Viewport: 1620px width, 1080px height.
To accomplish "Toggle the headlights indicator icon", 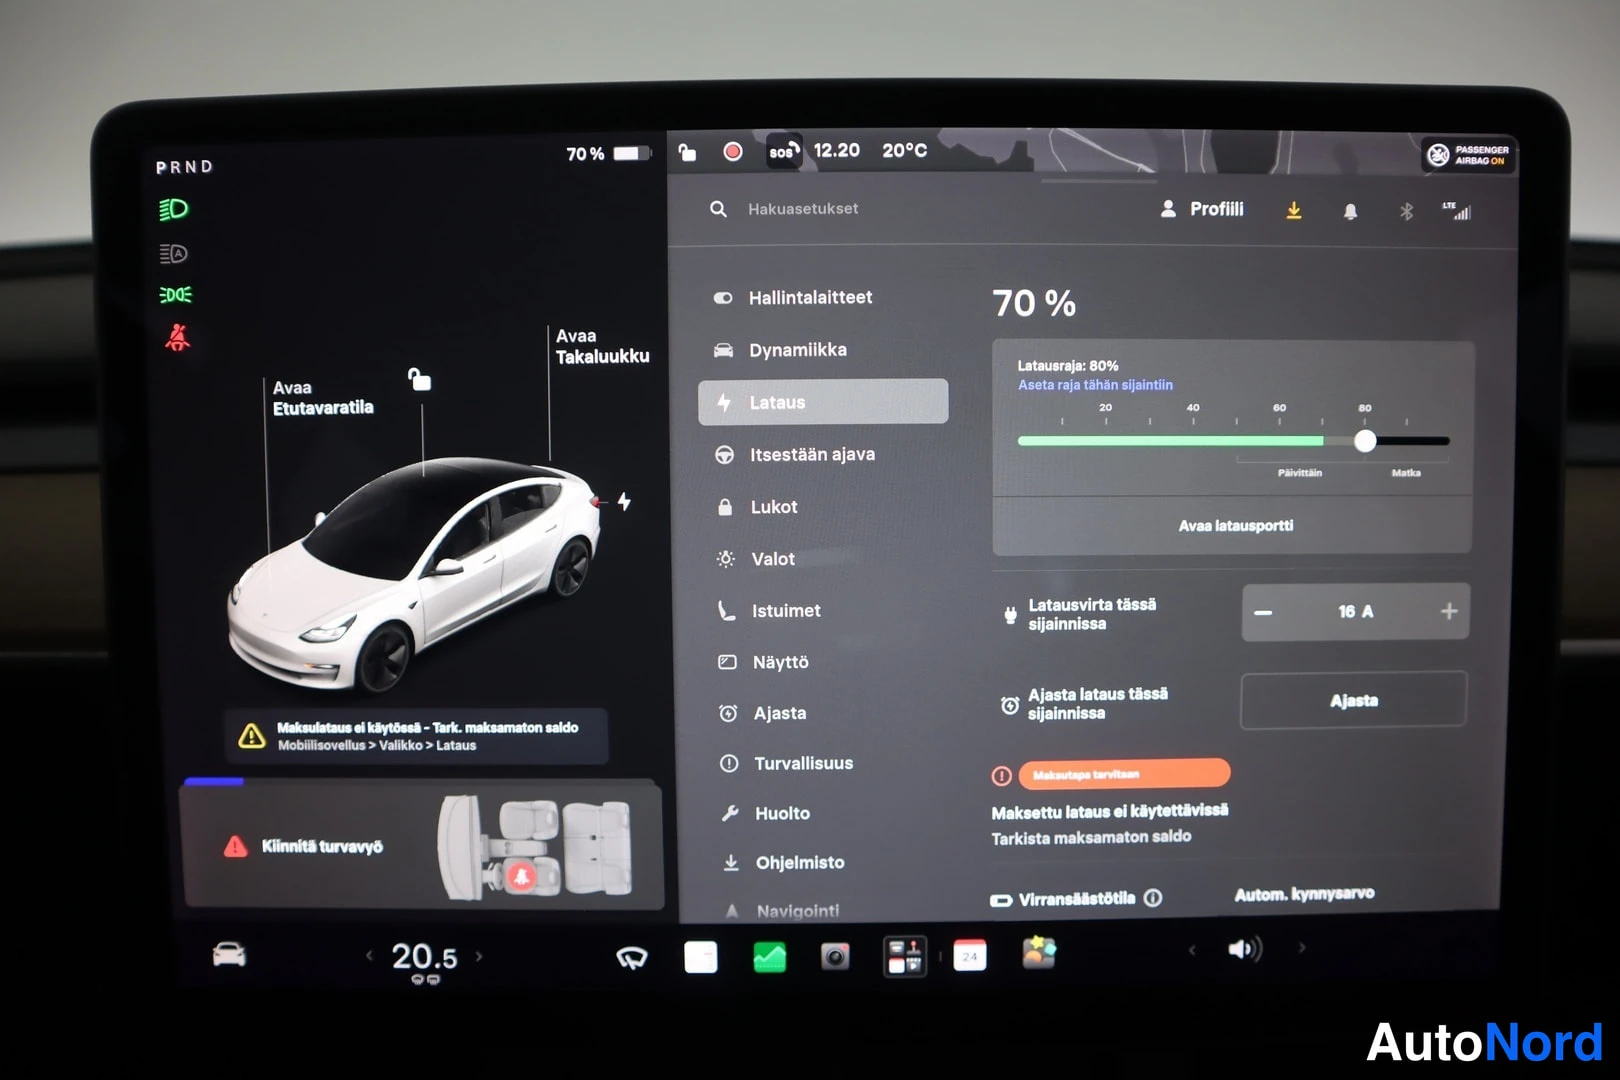I will point(174,209).
